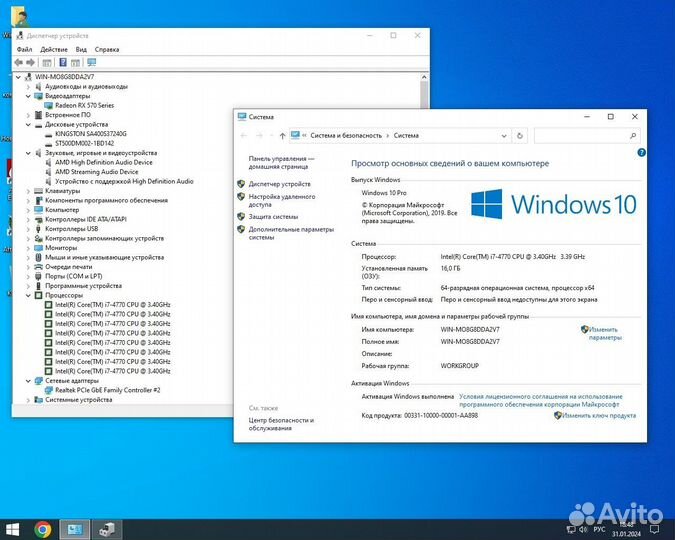Click the РУС language indicator
675x540 pixels.
pos(600,529)
